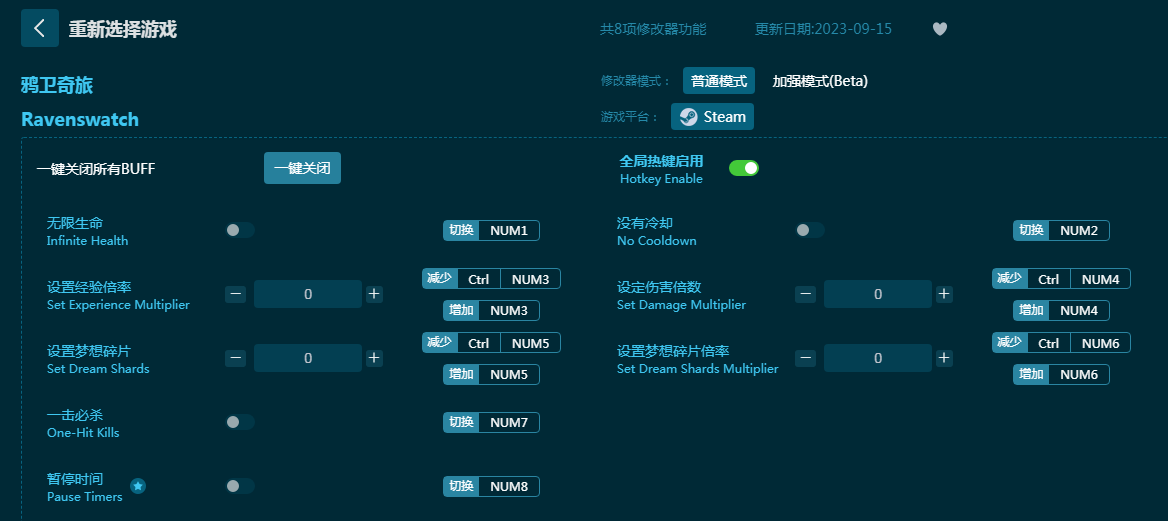Disable the Hotkey Enable switch

pos(743,168)
